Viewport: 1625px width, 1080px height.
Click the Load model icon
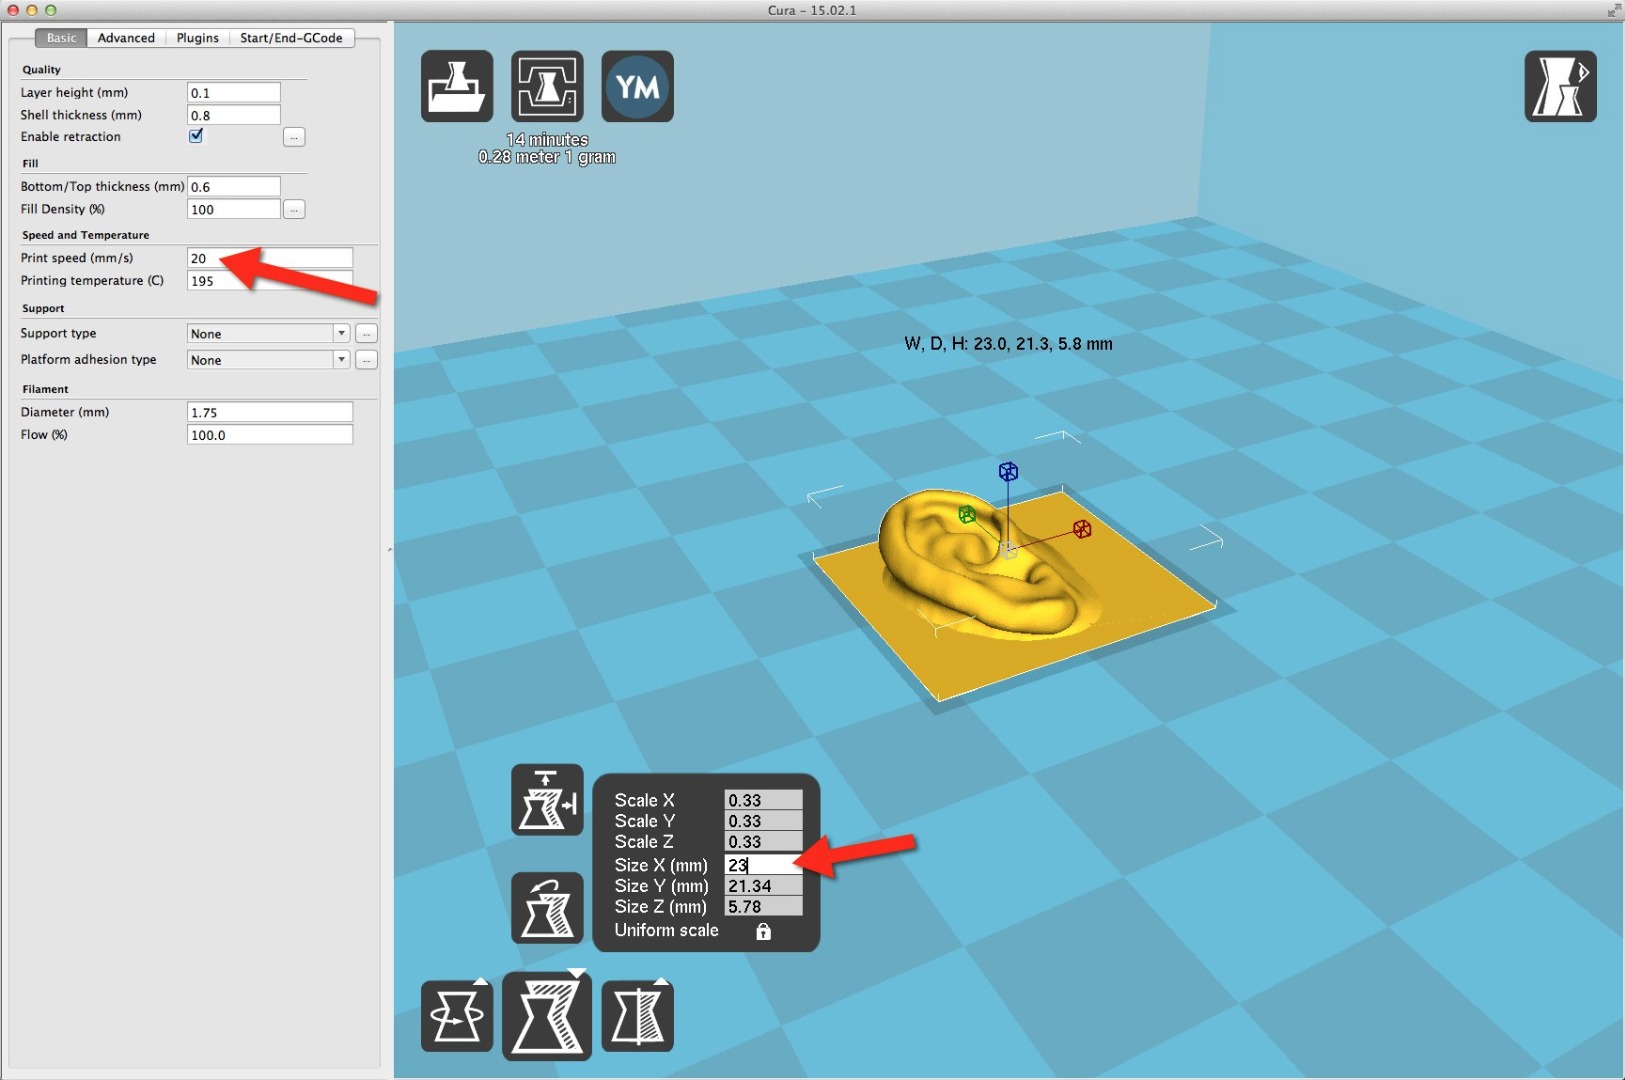click(x=457, y=86)
